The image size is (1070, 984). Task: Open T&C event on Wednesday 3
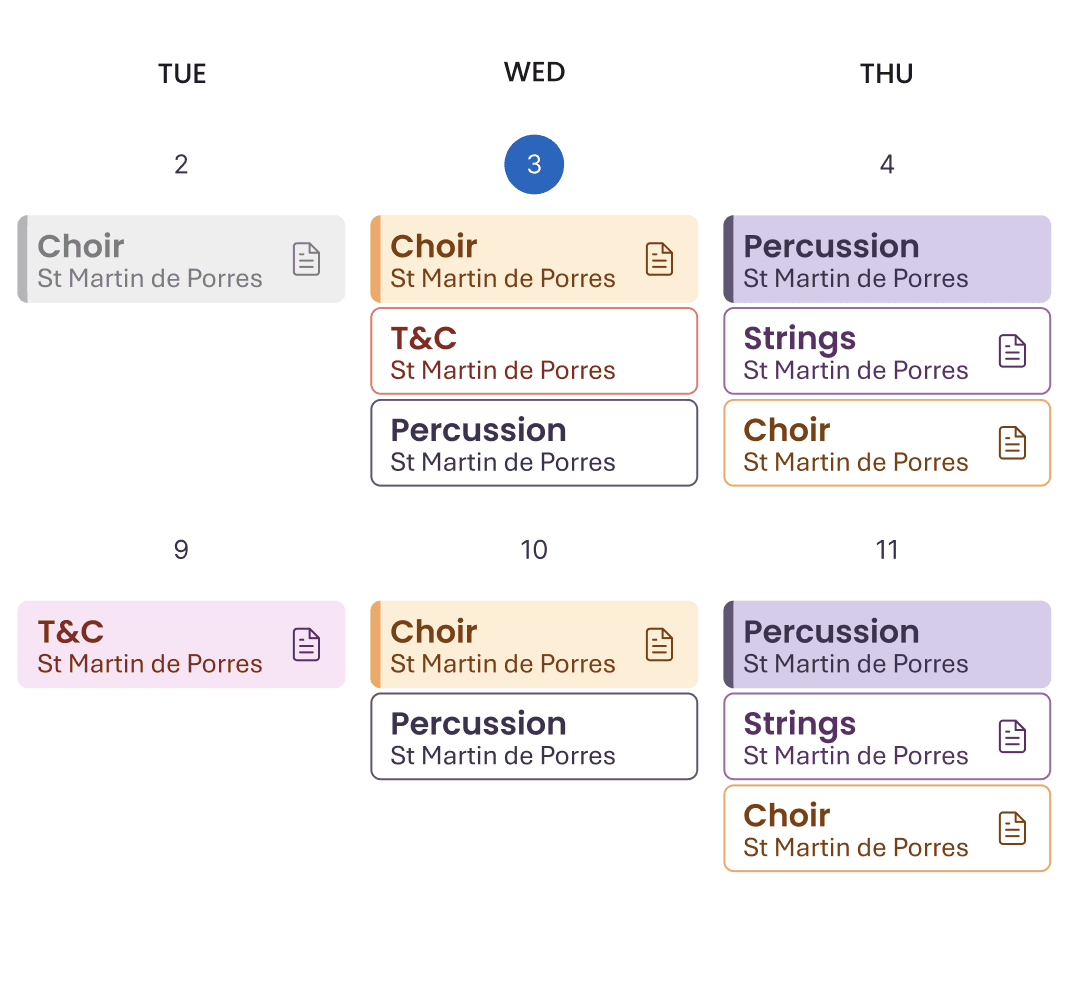pos(533,351)
